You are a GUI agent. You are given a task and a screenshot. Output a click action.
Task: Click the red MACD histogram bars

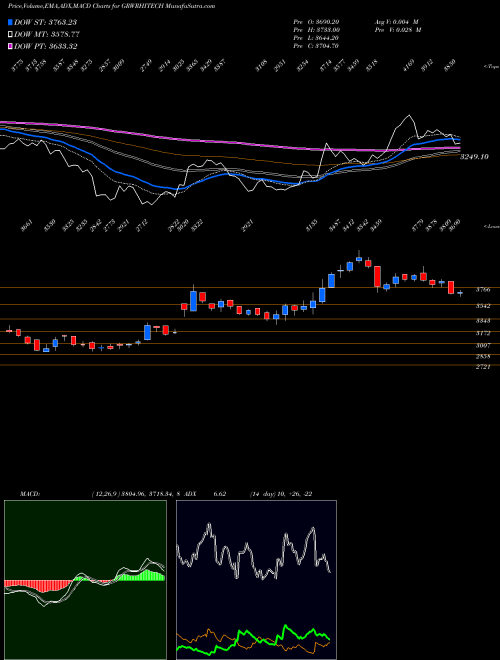point(38,584)
